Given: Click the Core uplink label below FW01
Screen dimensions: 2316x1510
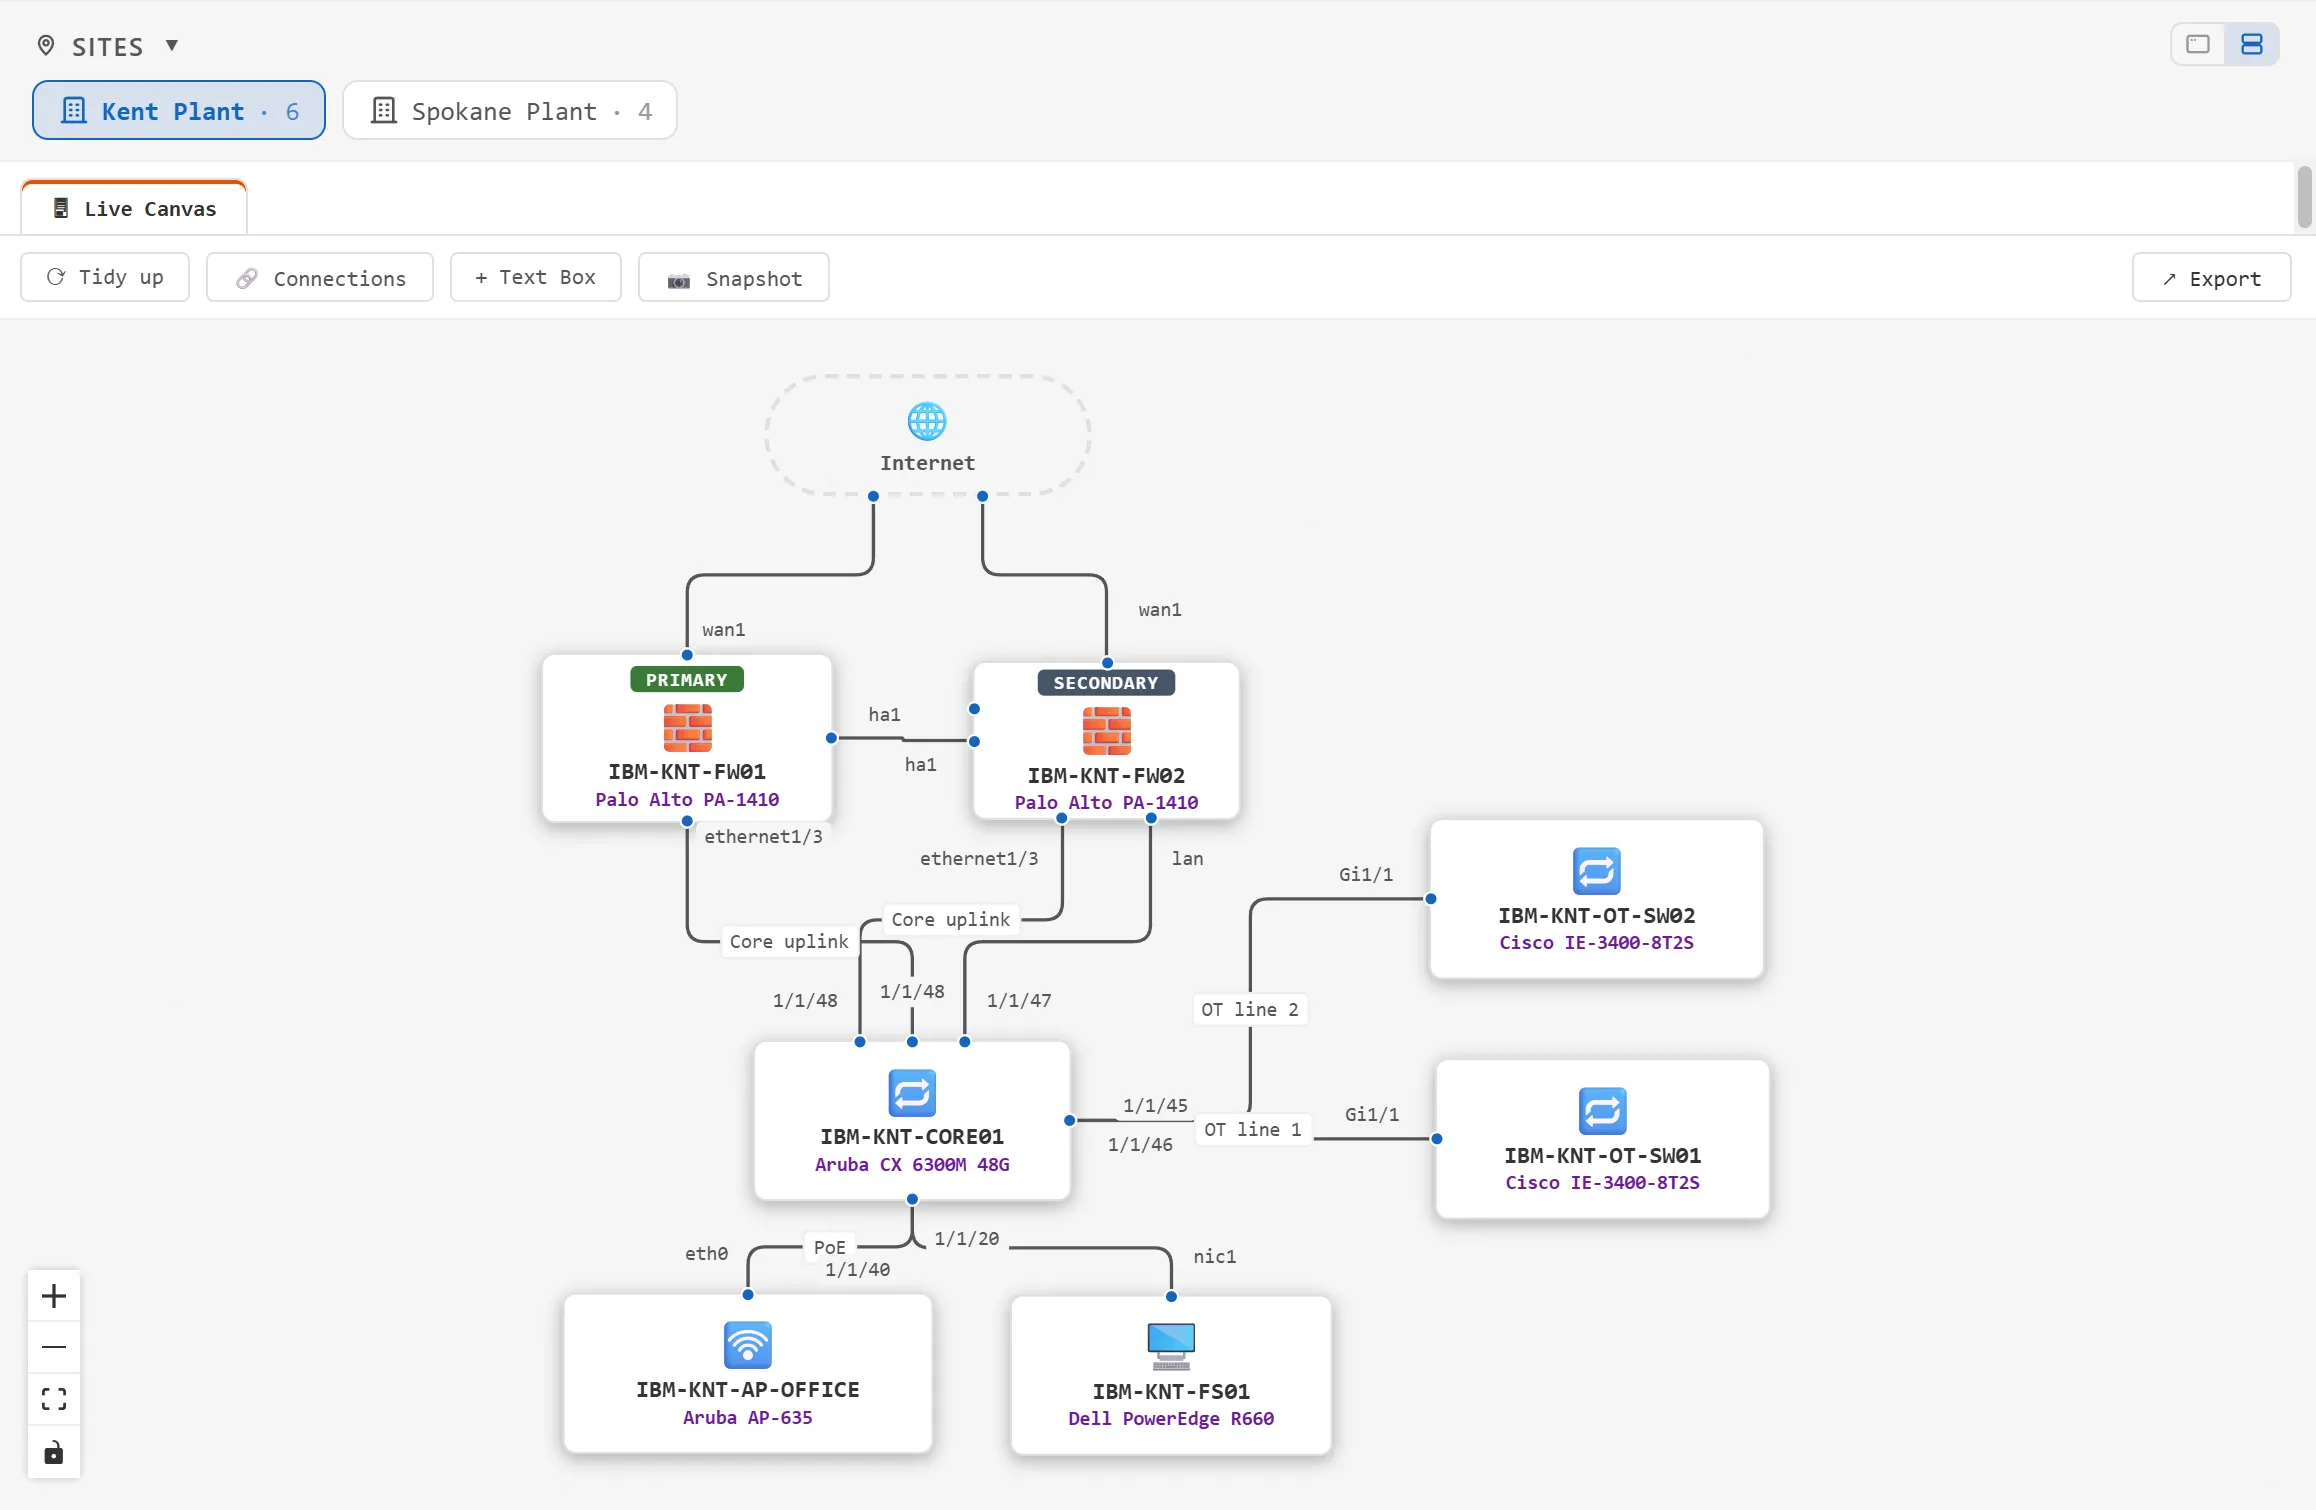Looking at the screenshot, I should pyautogui.click(x=789, y=941).
